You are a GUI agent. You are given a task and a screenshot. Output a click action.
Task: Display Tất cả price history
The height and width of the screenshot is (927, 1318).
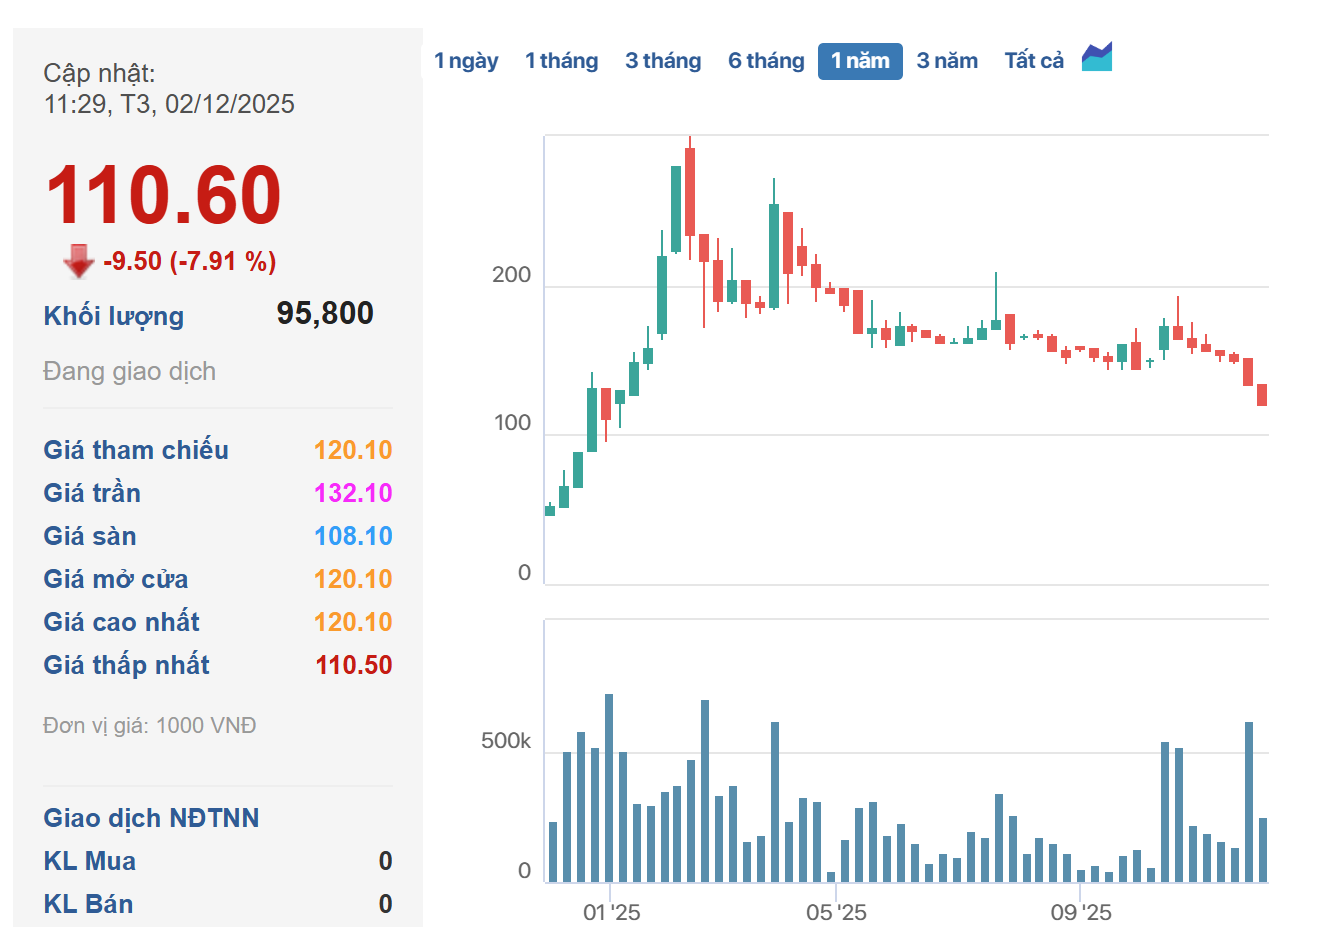(x=1034, y=61)
